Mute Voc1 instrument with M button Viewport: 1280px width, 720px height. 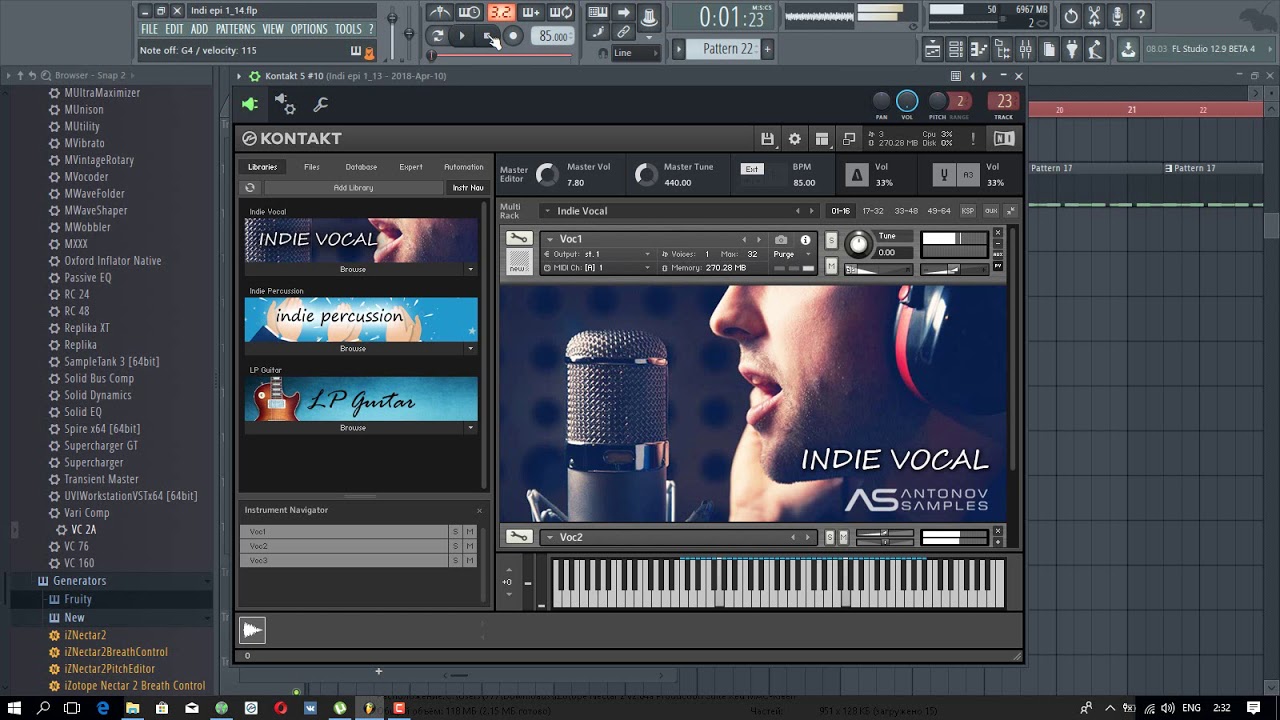[830, 266]
